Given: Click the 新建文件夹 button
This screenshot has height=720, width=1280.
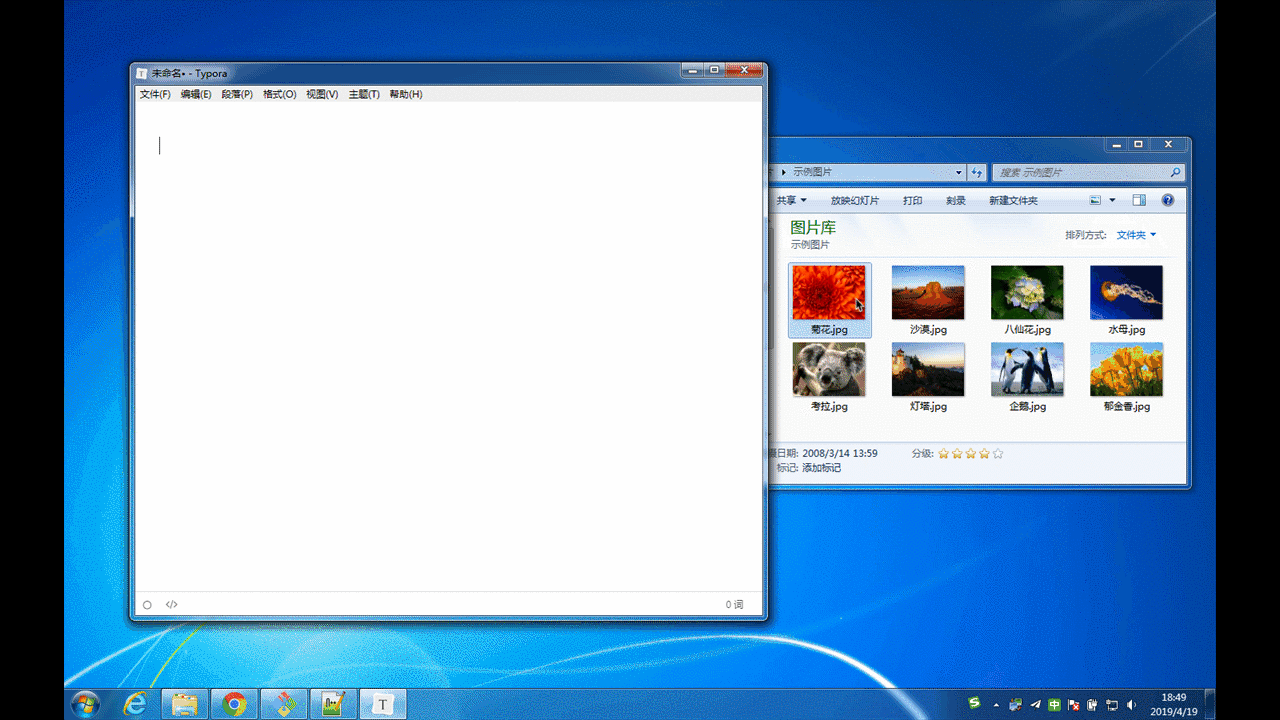Looking at the screenshot, I should coord(1012,200).
